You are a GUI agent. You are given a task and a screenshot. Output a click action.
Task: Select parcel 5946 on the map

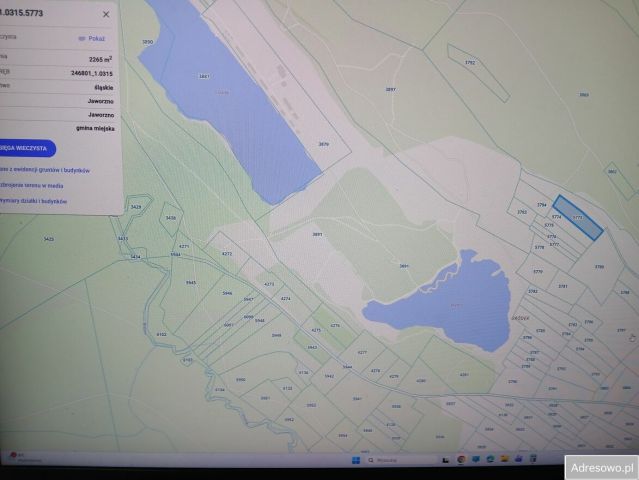pyautogui.click(x=227, y=293)
